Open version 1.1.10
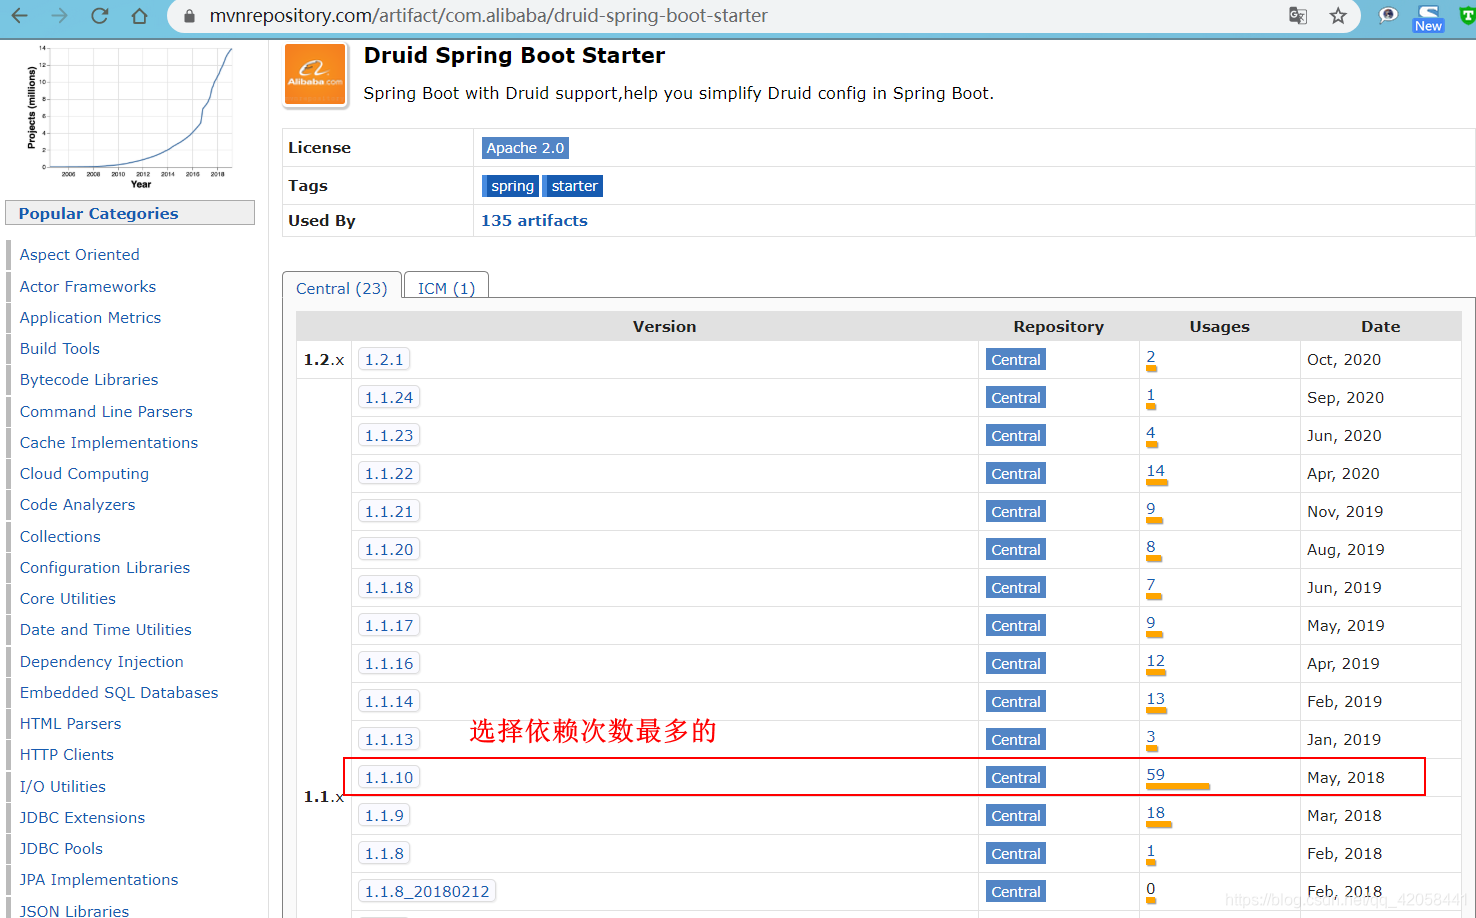 click(389, 778)
